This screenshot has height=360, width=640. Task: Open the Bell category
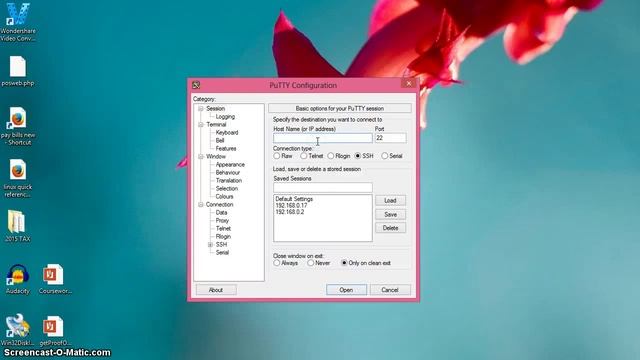point(220,140)
